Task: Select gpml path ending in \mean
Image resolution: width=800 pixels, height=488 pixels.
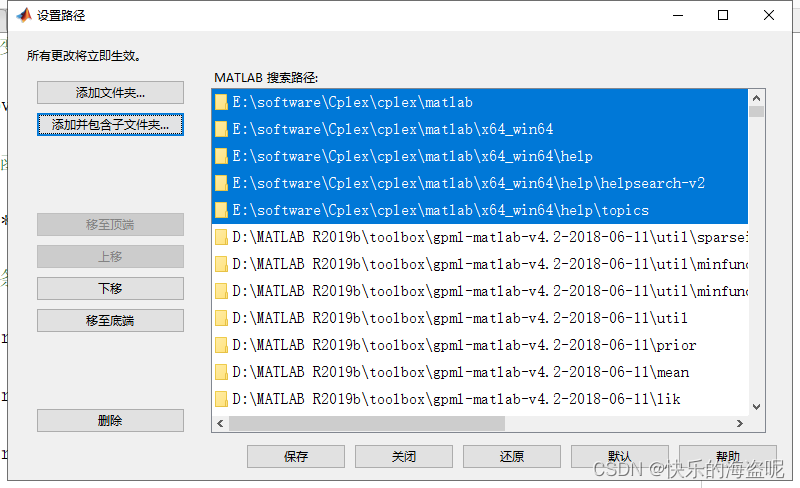Action: (x=480, y=372)
